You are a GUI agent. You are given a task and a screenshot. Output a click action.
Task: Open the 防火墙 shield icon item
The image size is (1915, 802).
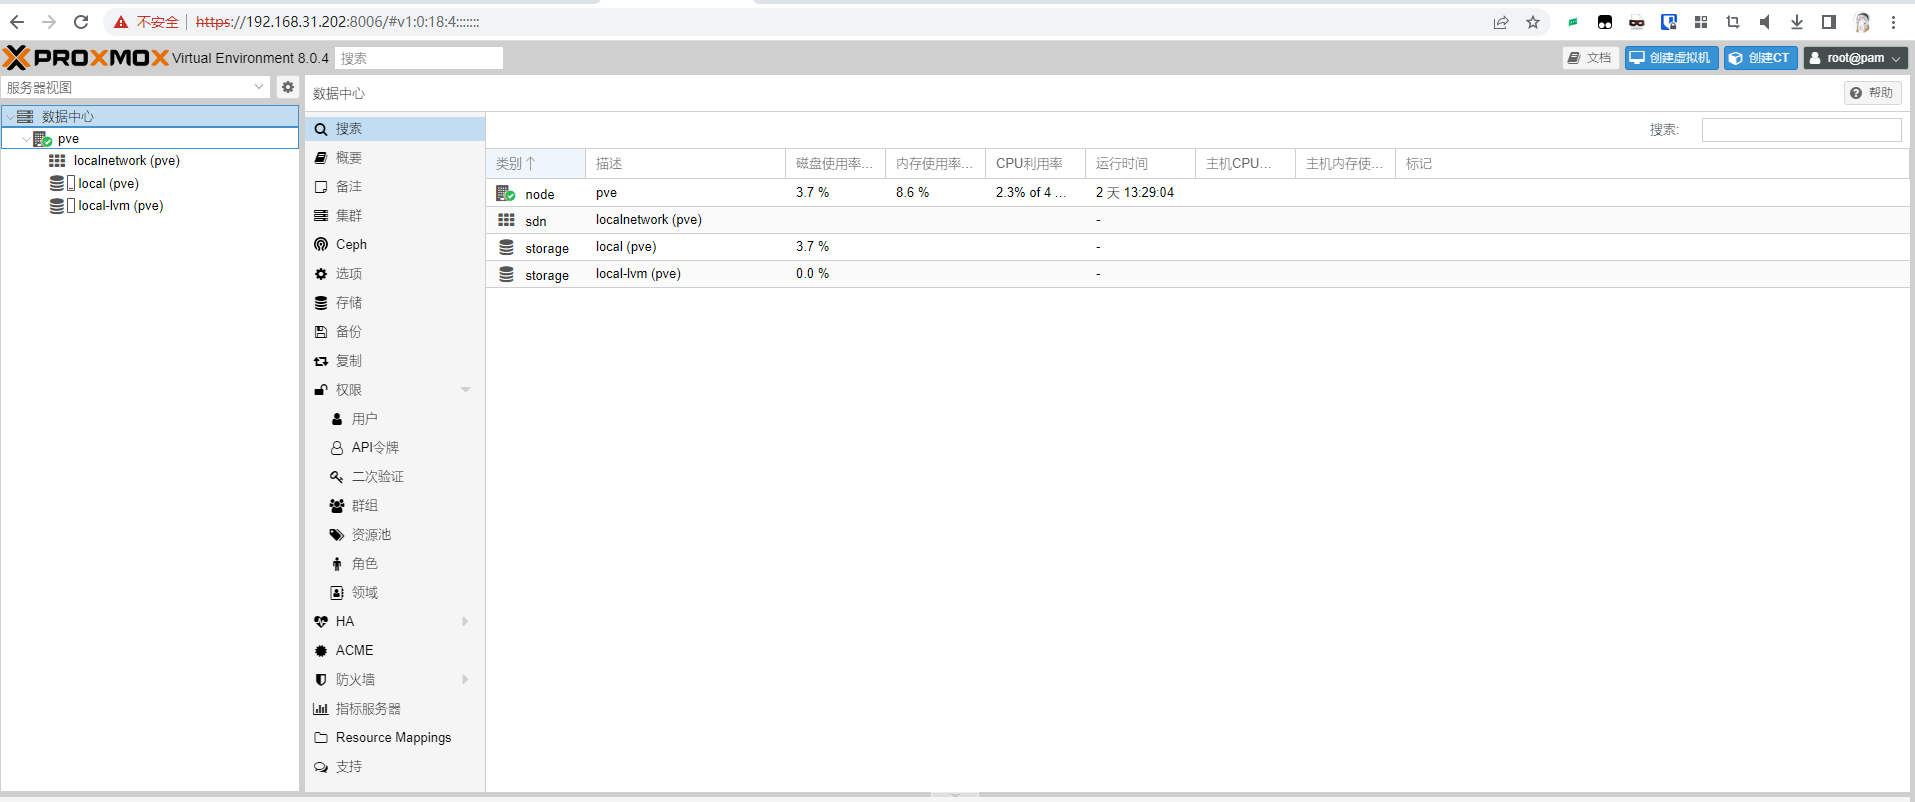click(x=321, y=680)
